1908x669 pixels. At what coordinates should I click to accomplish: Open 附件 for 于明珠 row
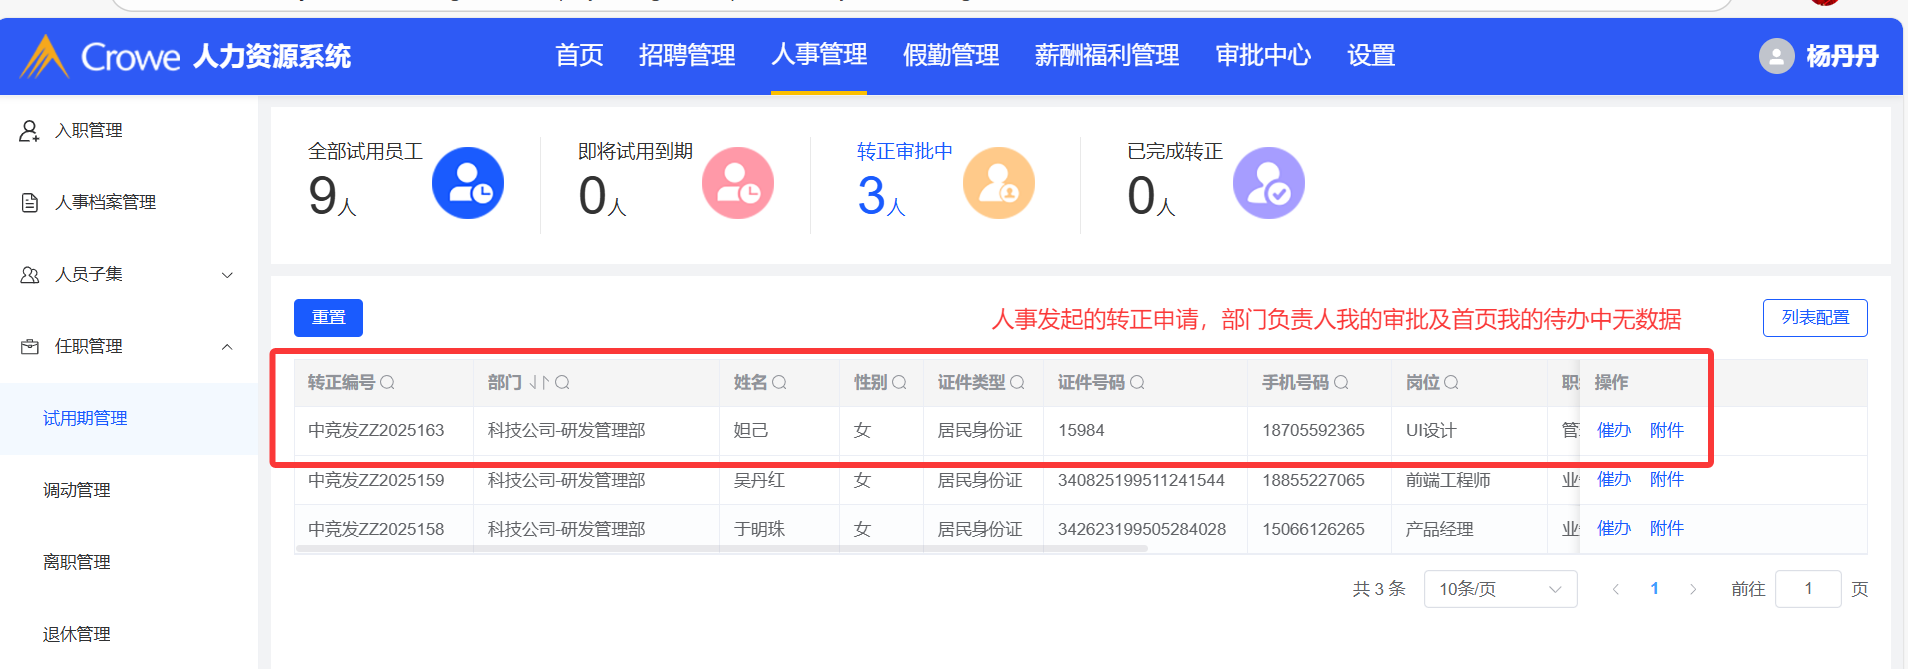[1667, 529]
